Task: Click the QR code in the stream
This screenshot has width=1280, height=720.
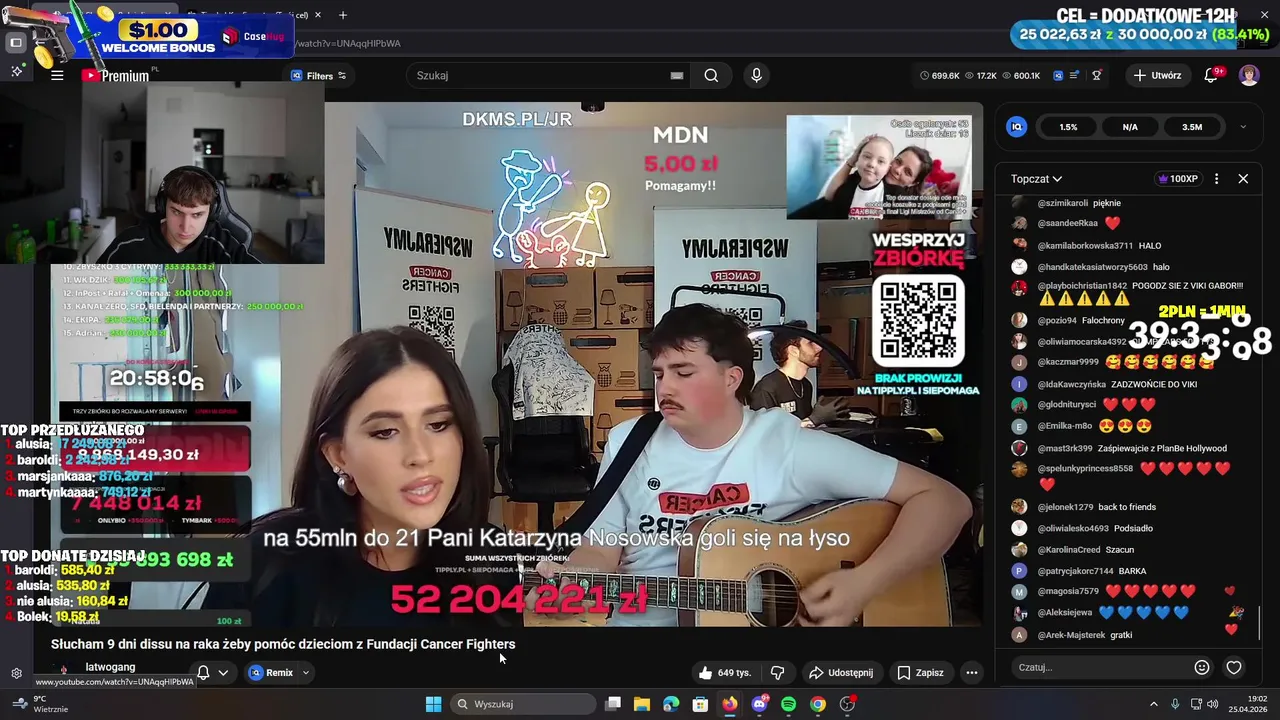Action: (x=918, y=320)
